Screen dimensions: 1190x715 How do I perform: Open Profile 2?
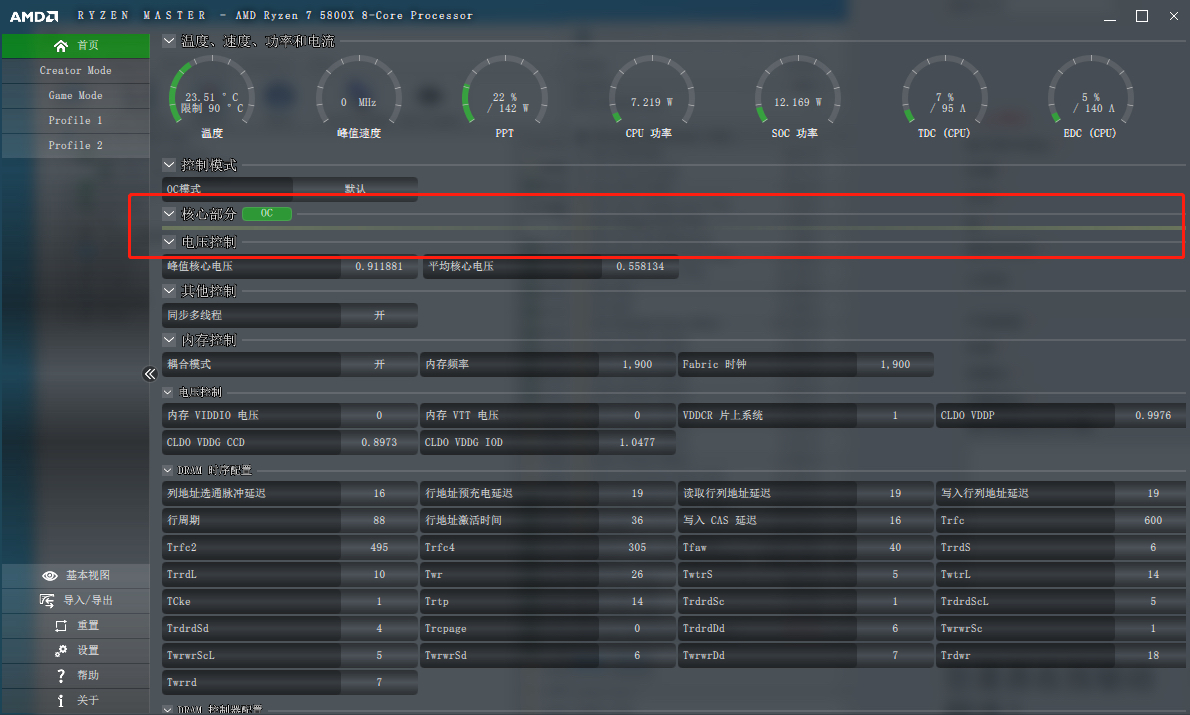[x=76, y=146]
